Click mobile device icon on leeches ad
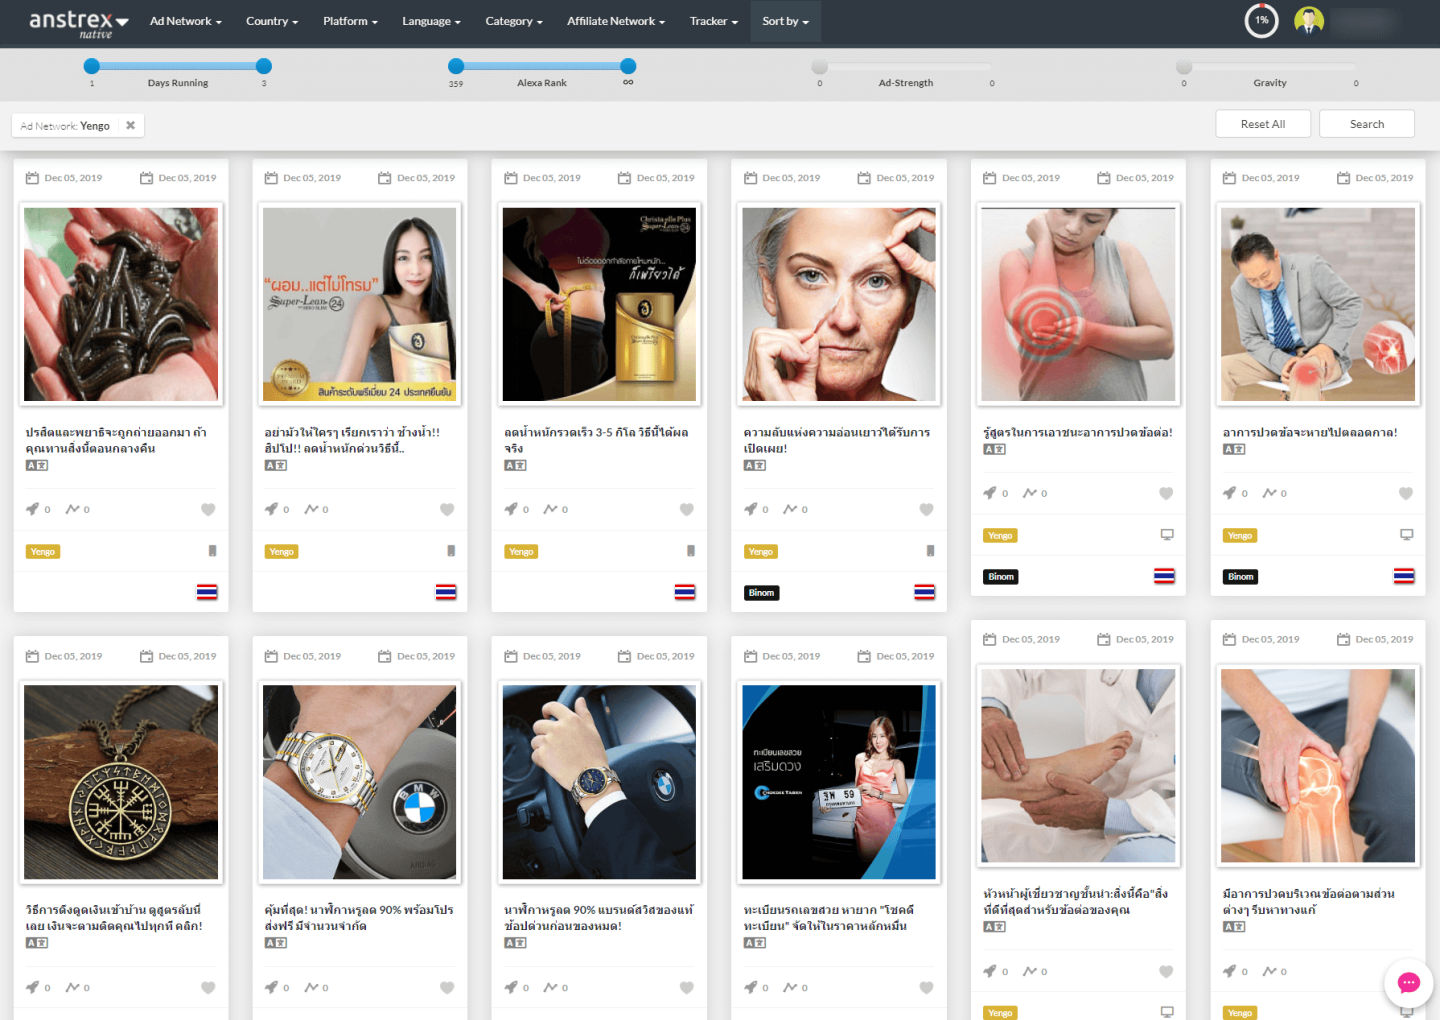 tap(212, 551)
